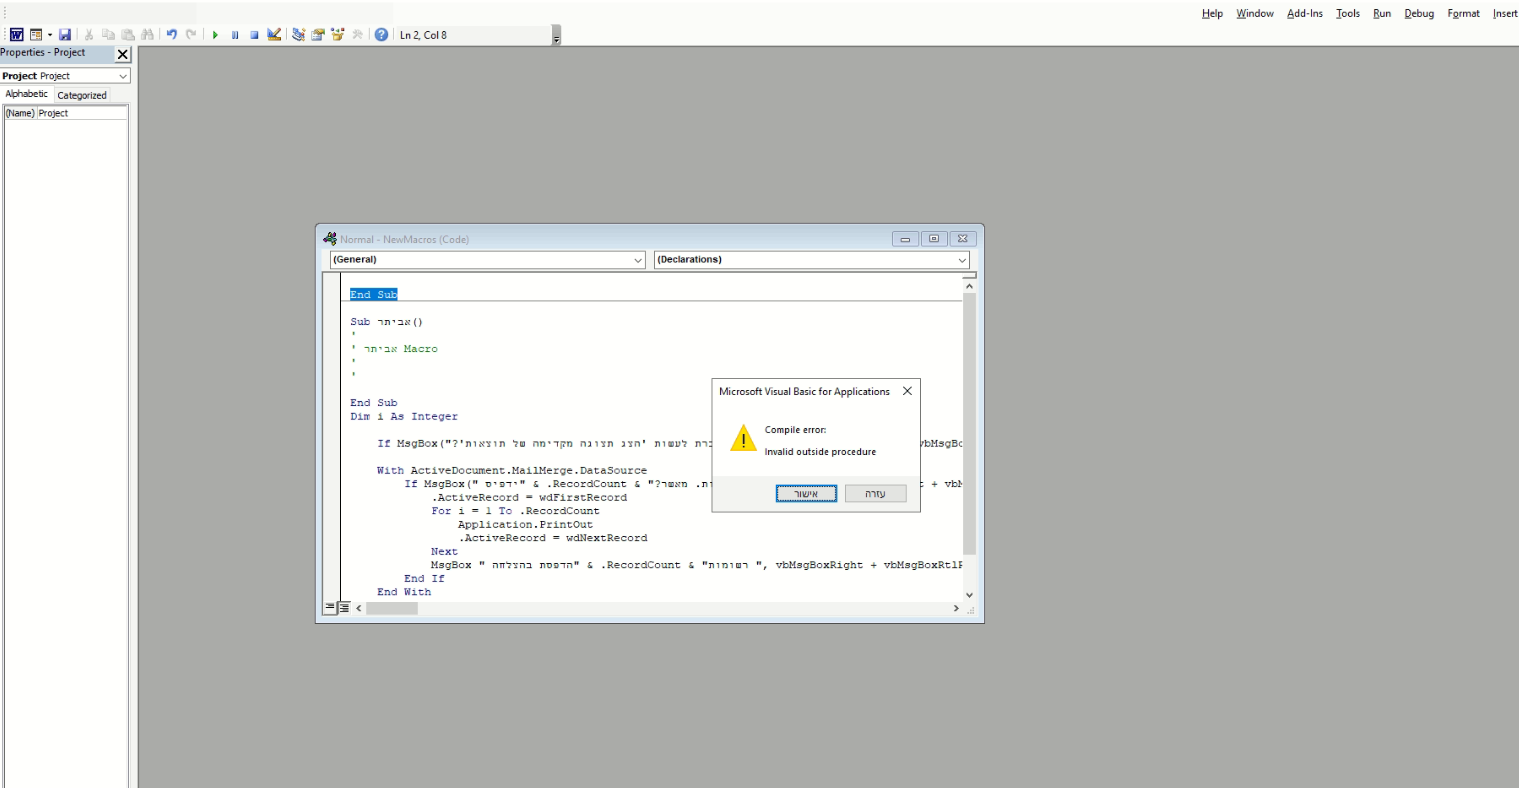1519x788 pixels.
Task: Open the Window menu
Action: tap(1254, 13)
